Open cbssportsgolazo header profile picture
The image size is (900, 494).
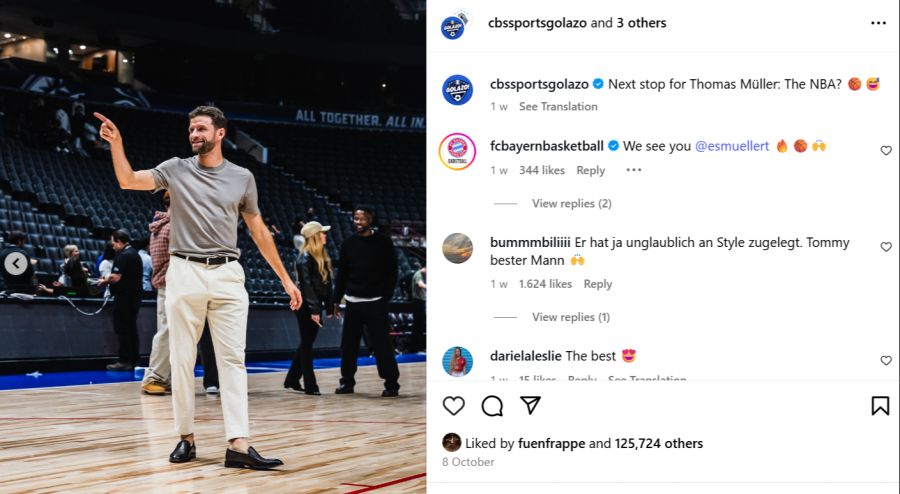(x=453, y=24)
